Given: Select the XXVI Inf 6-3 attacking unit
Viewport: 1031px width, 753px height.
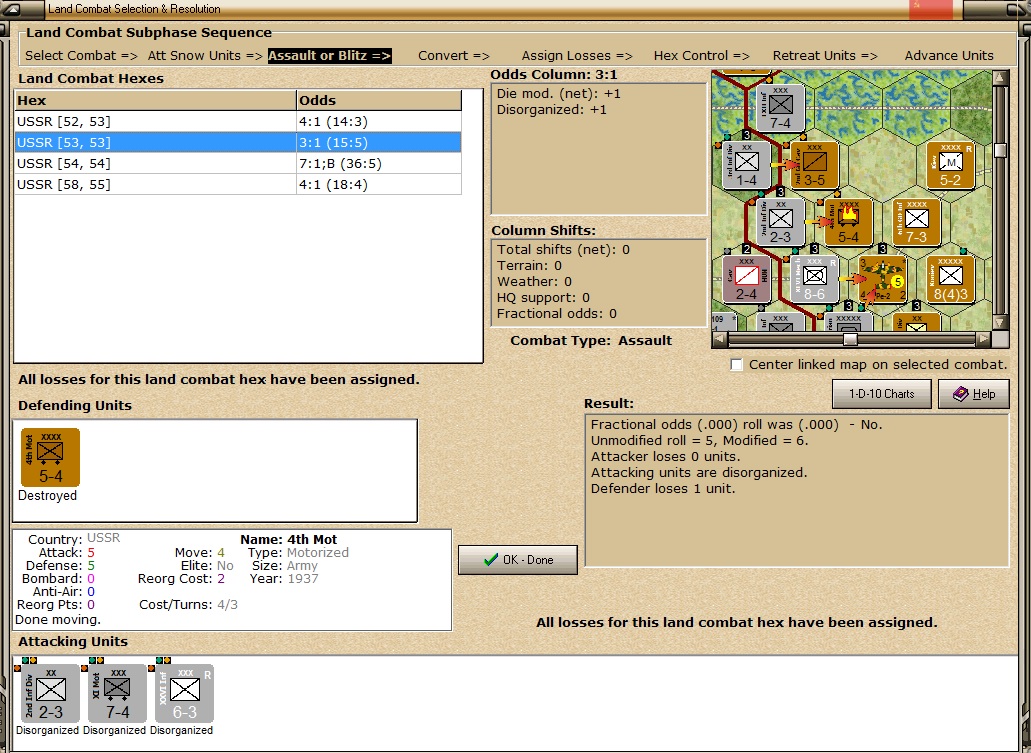Looking at the screenshot, I should [x=184, y=694].
